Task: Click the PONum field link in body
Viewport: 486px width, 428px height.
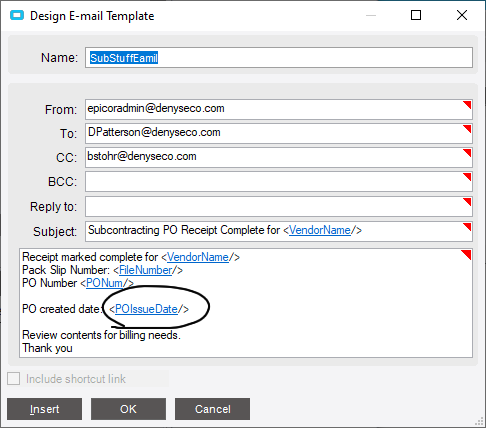Action: tap(104, 283)
